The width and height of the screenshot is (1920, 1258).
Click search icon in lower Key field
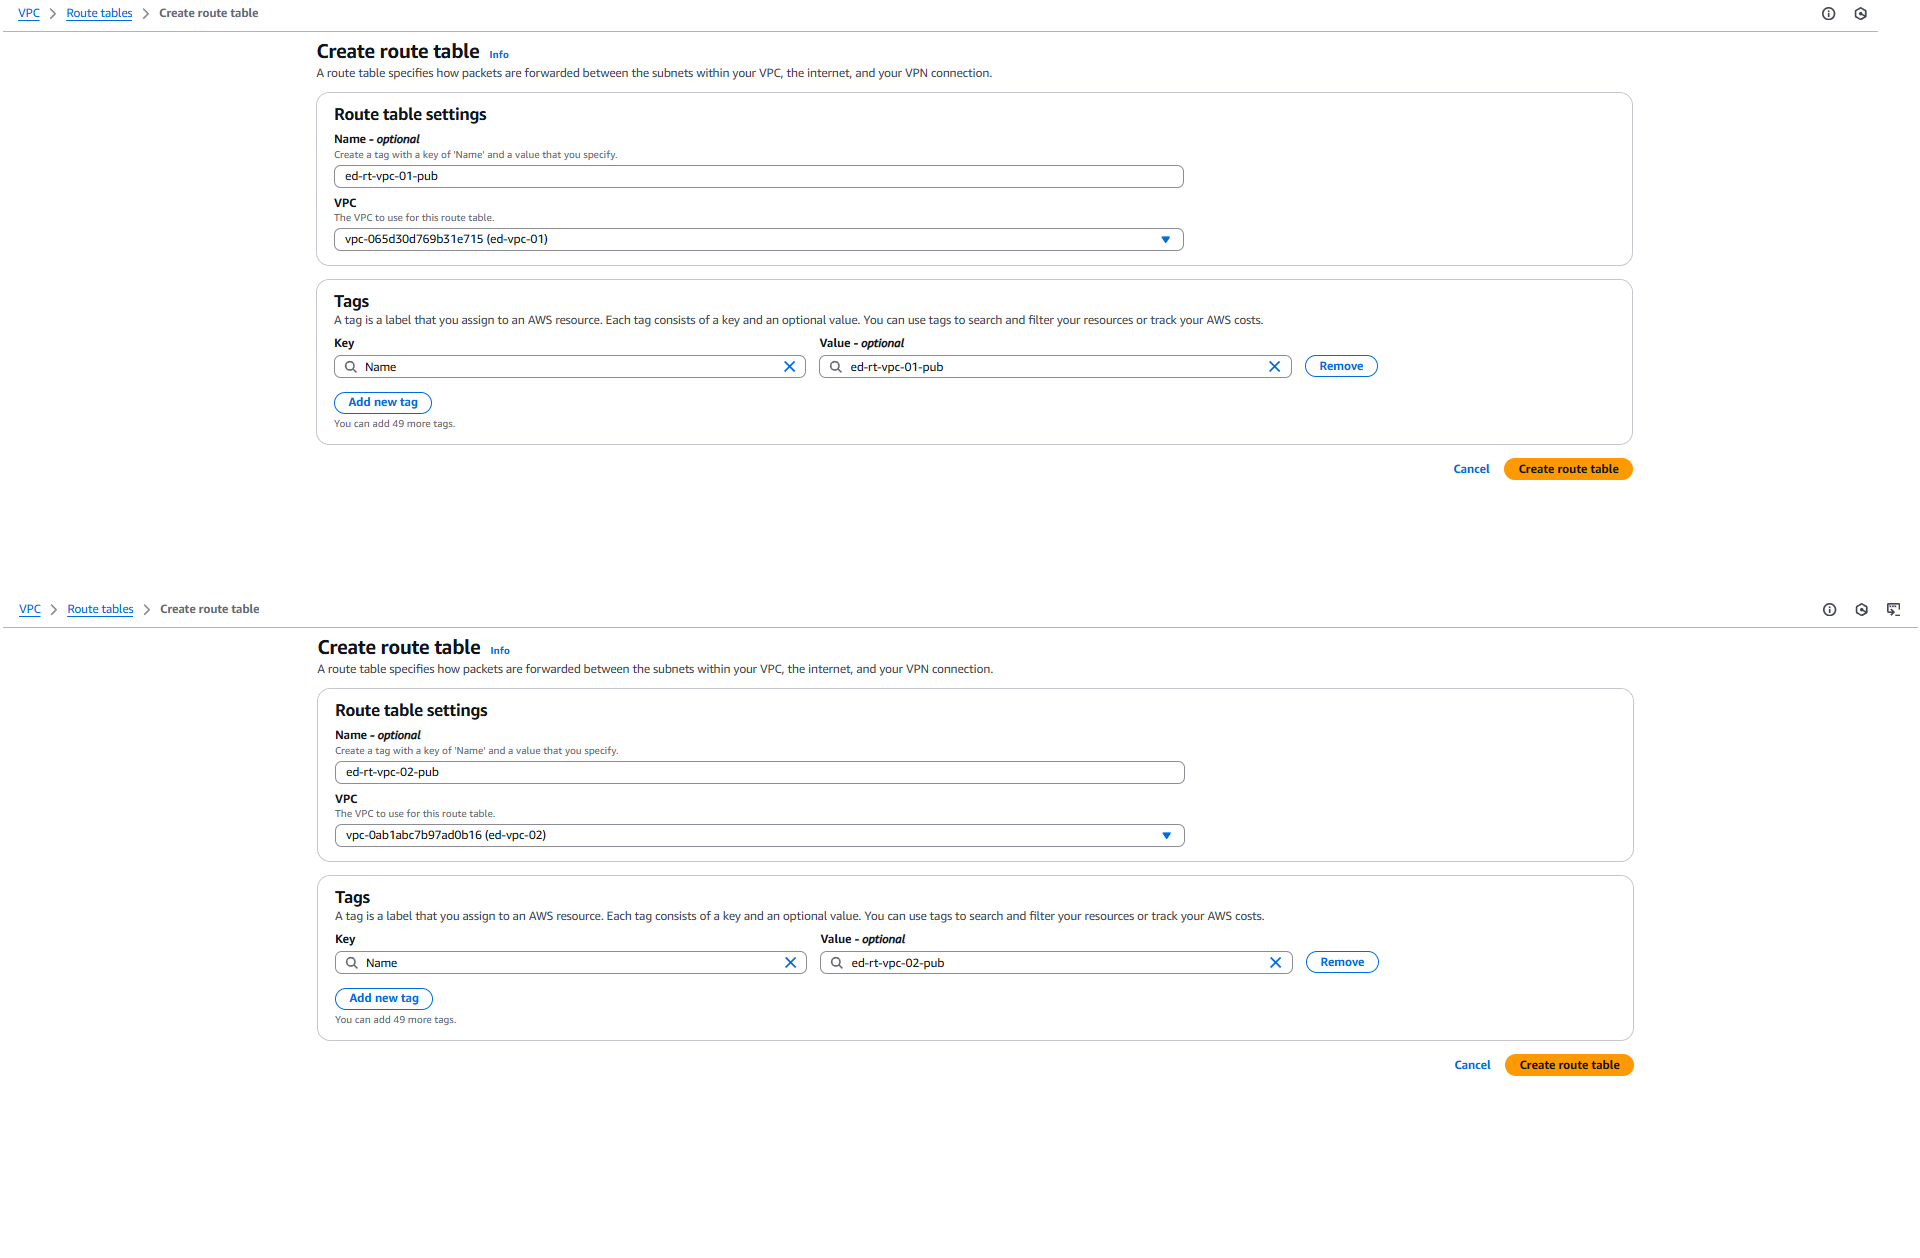click(352, 963)
